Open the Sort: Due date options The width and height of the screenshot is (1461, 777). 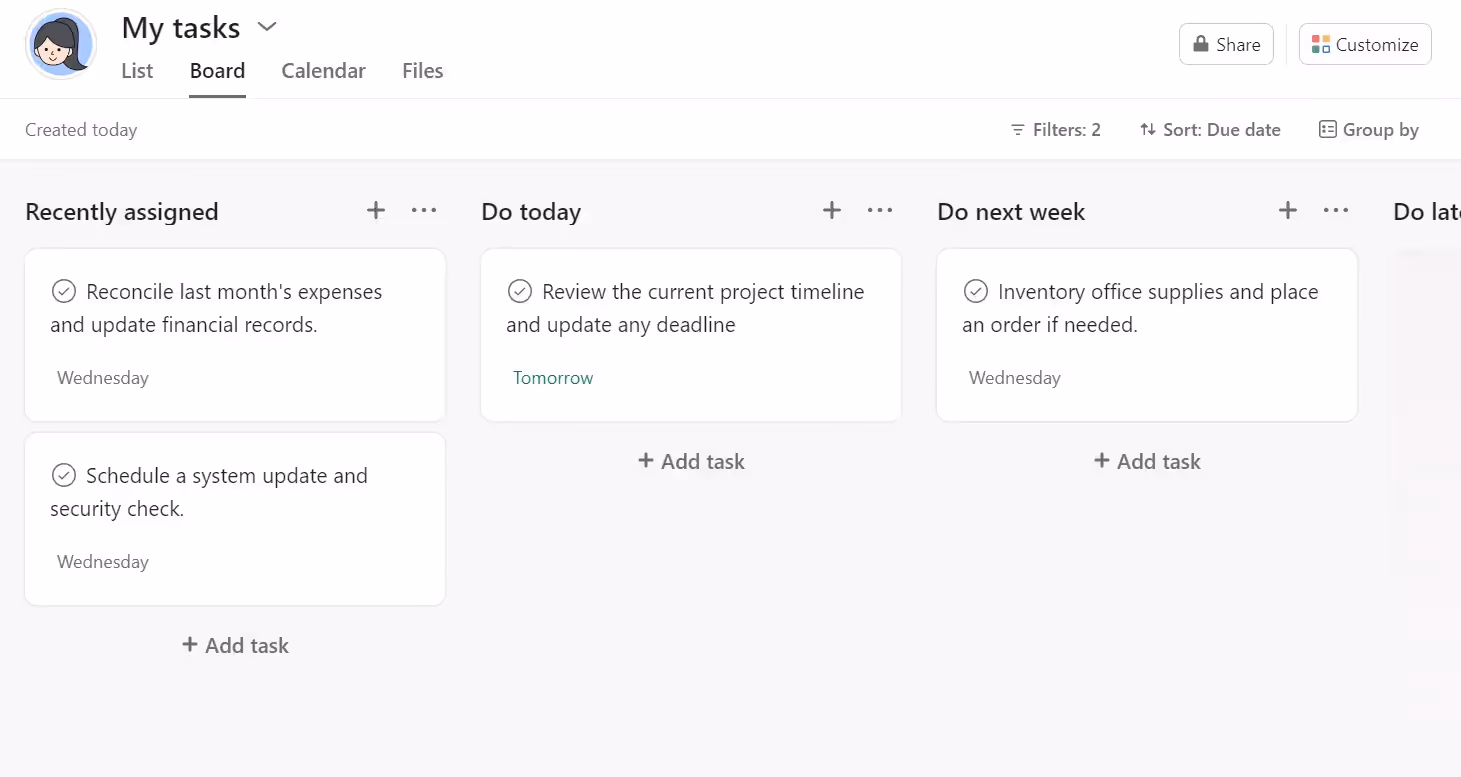(x=1210, y=129)
